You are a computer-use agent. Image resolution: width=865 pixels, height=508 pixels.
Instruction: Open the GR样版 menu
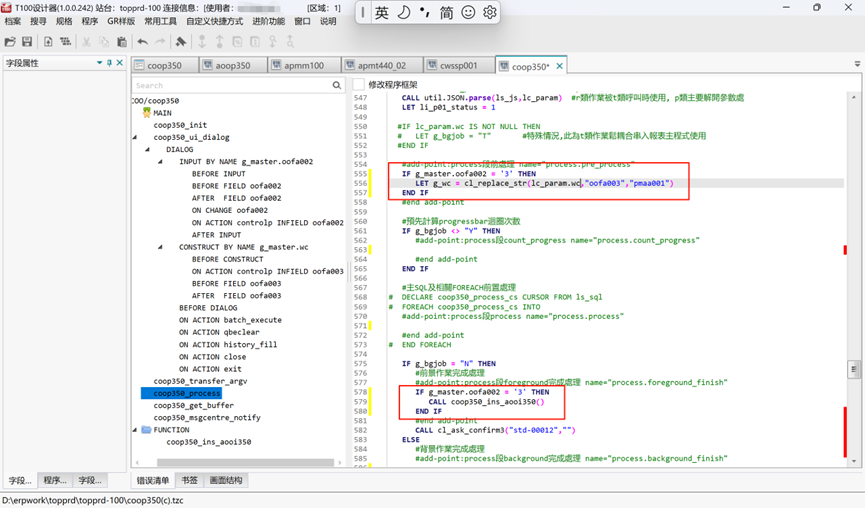click(x=121, y=22)
